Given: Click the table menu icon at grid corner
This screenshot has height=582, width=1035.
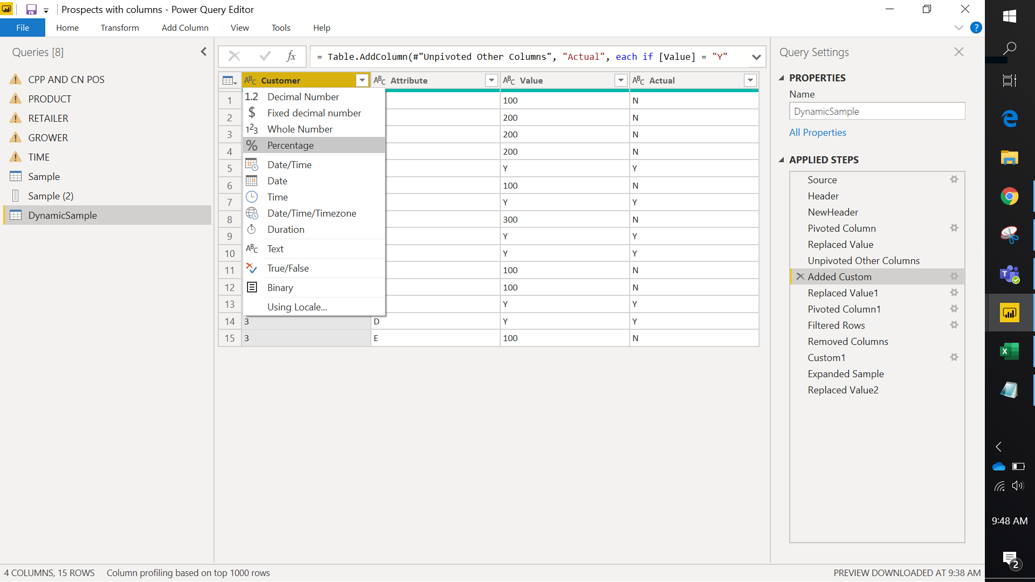Looking at the screenshot, I should 228,80.
